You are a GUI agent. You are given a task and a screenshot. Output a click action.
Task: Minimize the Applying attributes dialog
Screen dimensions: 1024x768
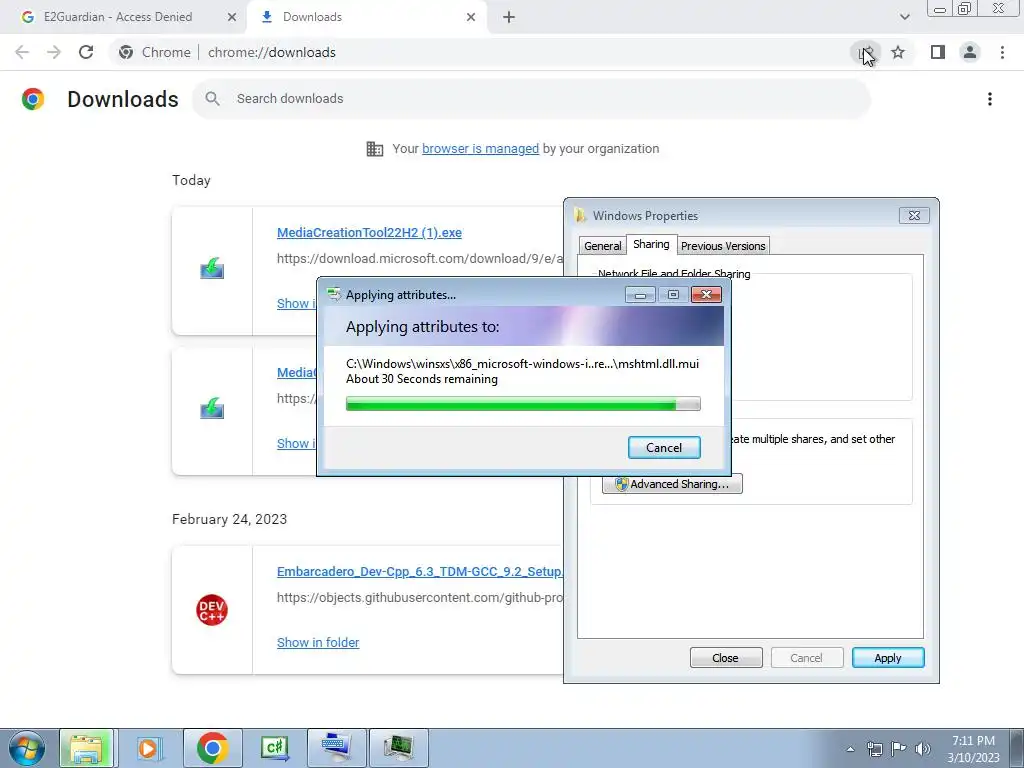(640, 295)
